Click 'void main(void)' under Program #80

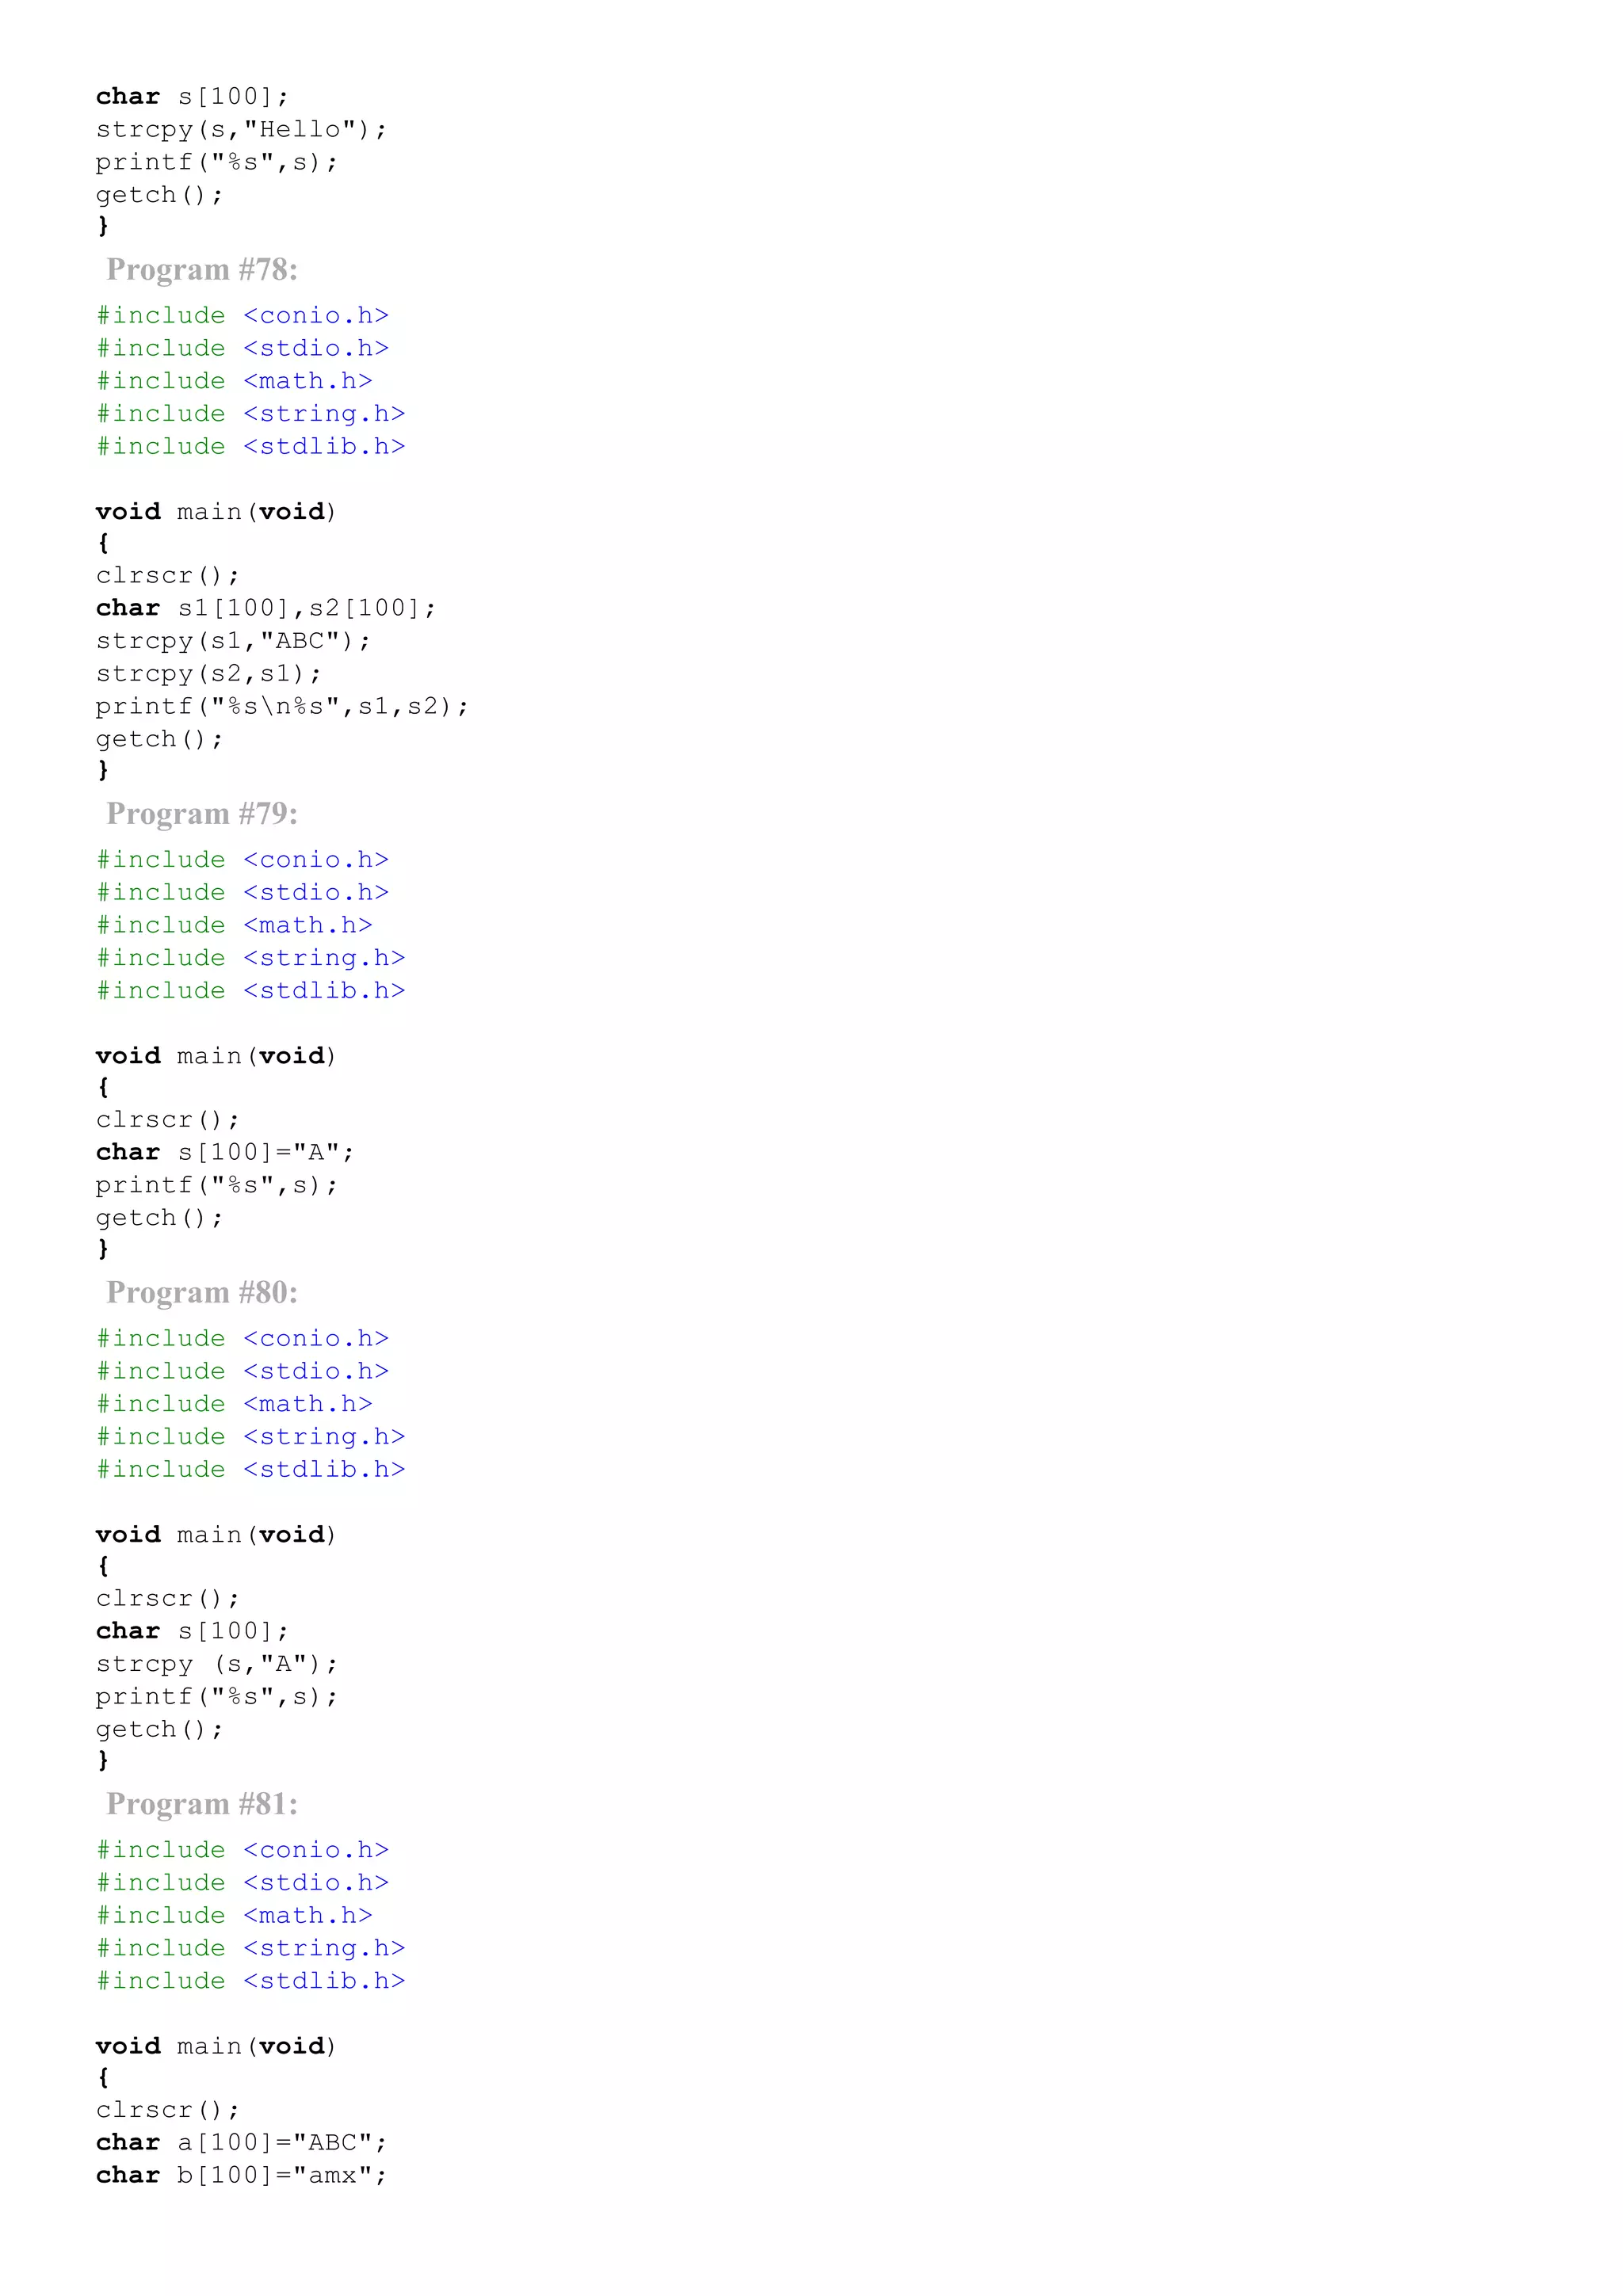point(216,1535)
